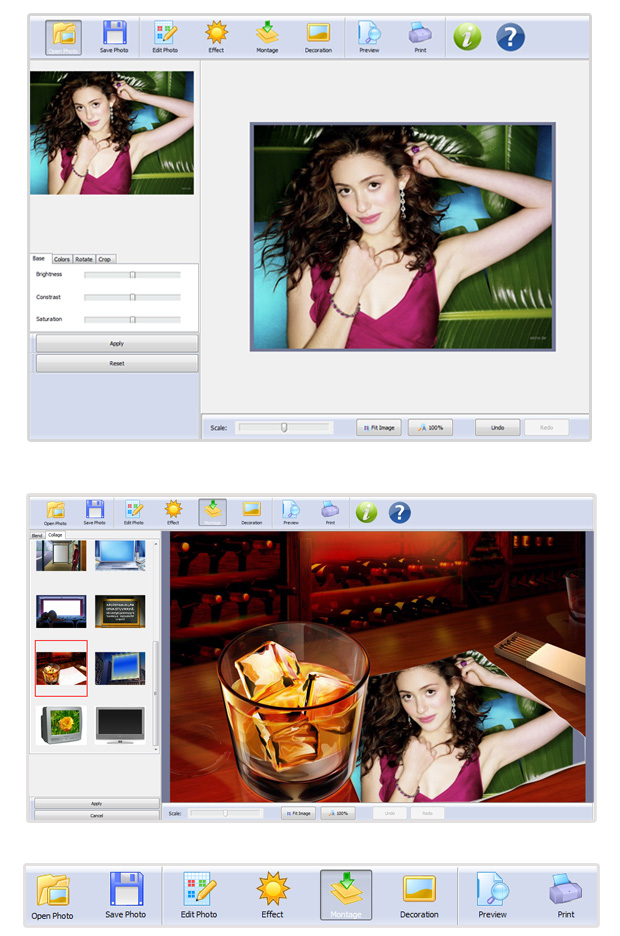Switch to the Blend tab

37,535
